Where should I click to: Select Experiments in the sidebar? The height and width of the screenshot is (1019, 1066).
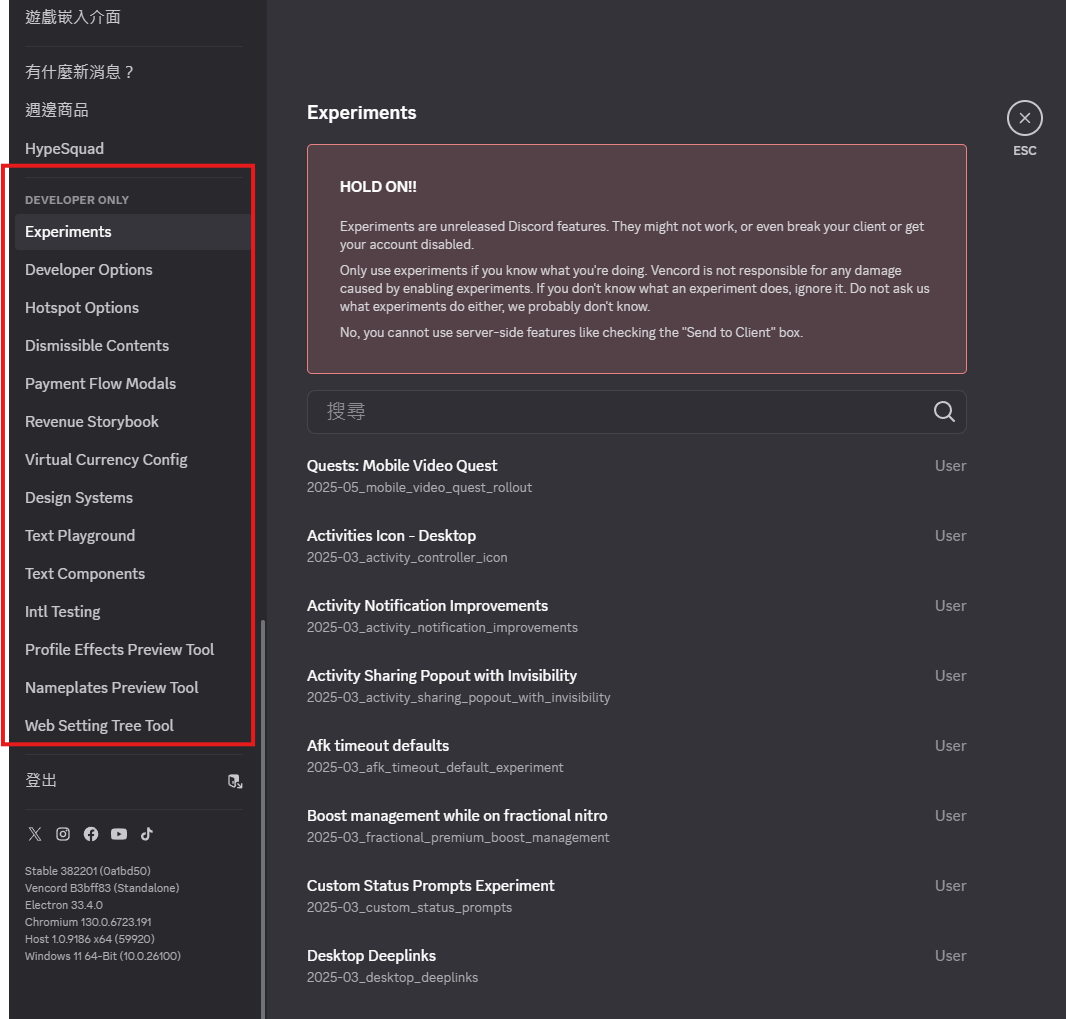[x=133, y=232]
